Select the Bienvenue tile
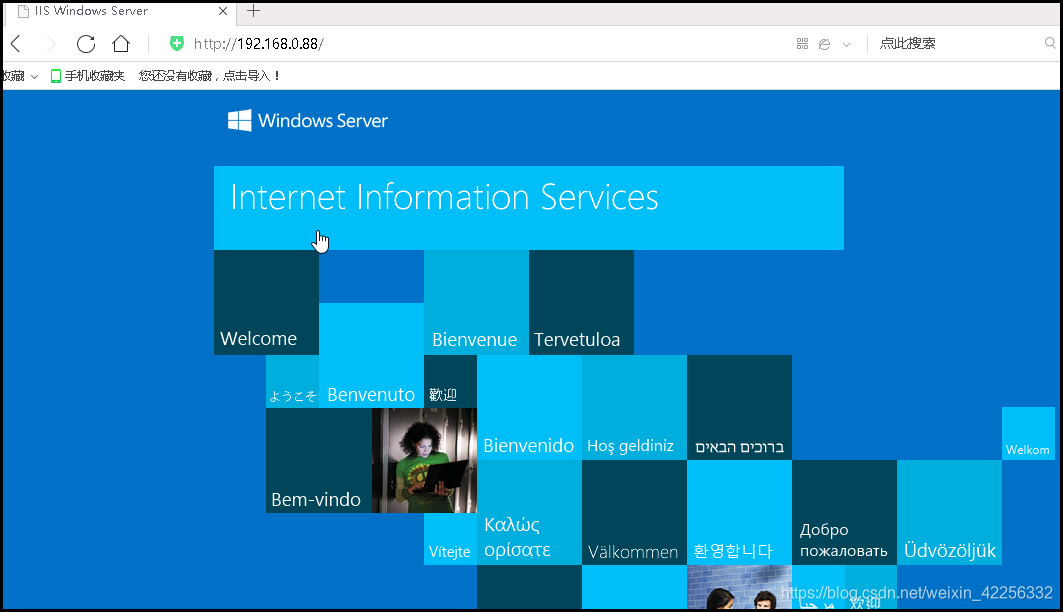The width and height of the screenshot is (1063, 612). tap(477, 302)
